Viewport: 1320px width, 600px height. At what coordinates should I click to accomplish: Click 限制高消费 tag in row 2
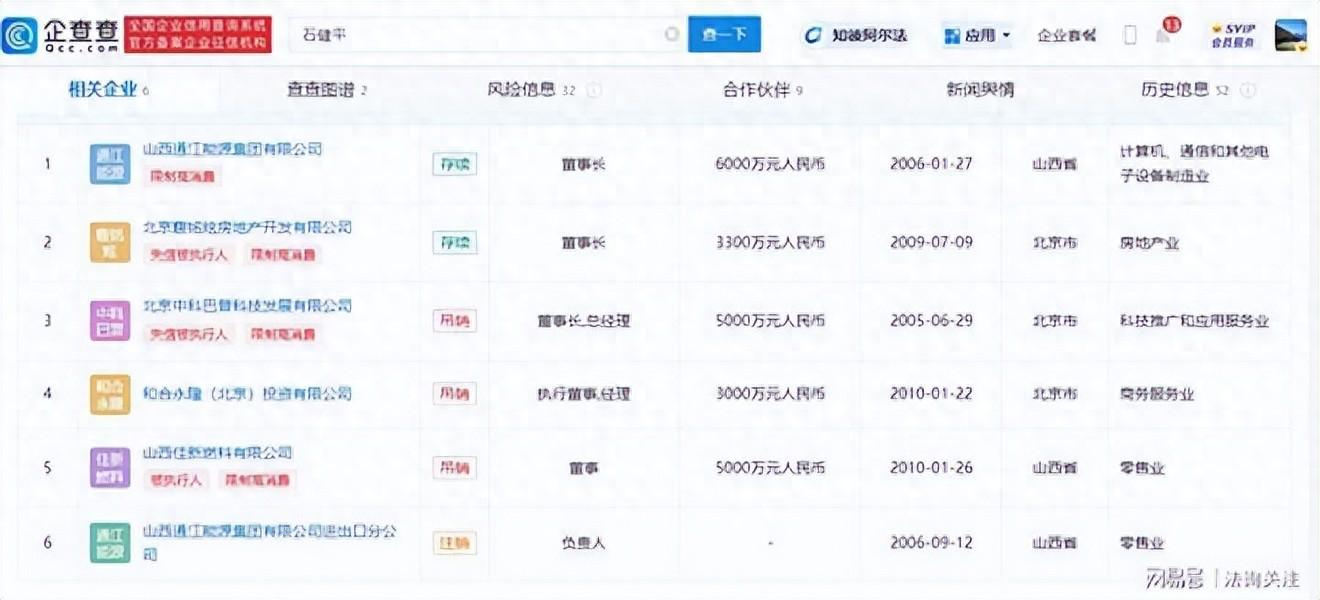pos(281,255)
